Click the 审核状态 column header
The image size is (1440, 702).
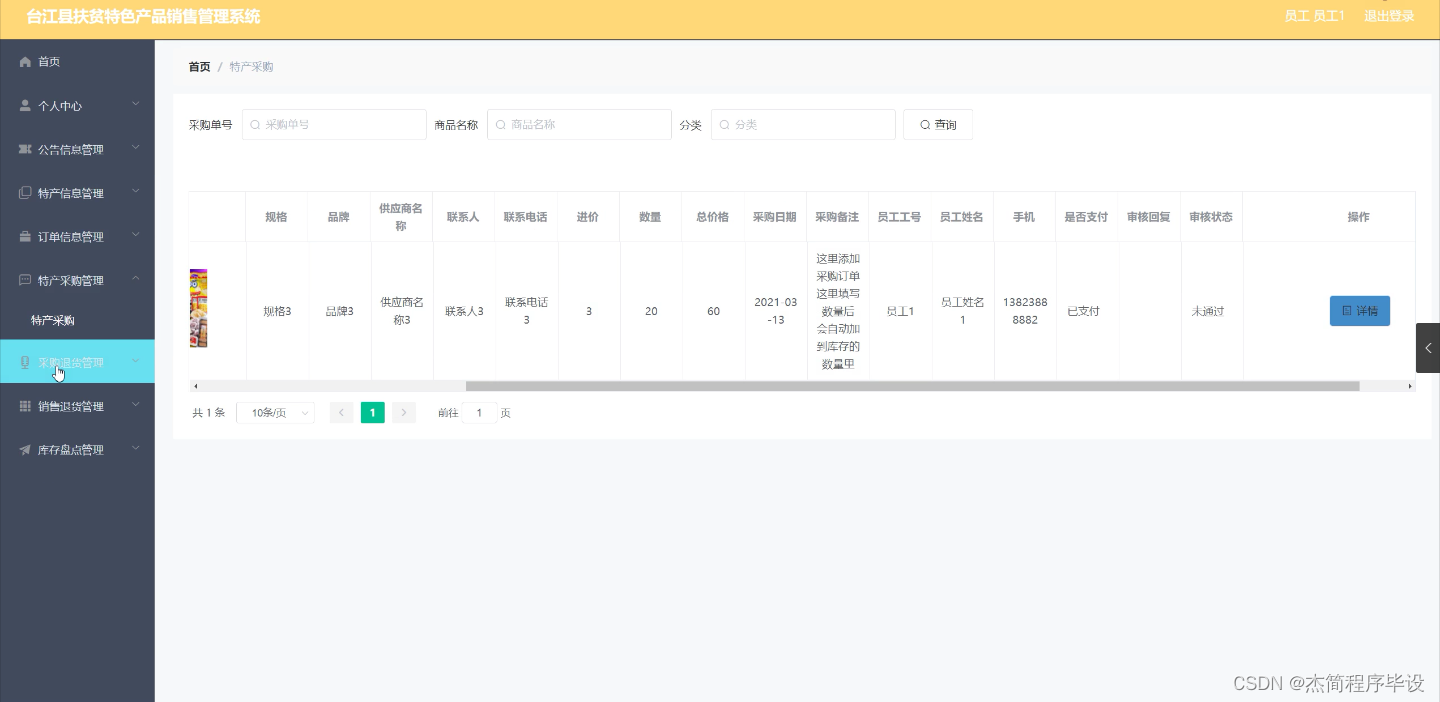[1211, 217]
